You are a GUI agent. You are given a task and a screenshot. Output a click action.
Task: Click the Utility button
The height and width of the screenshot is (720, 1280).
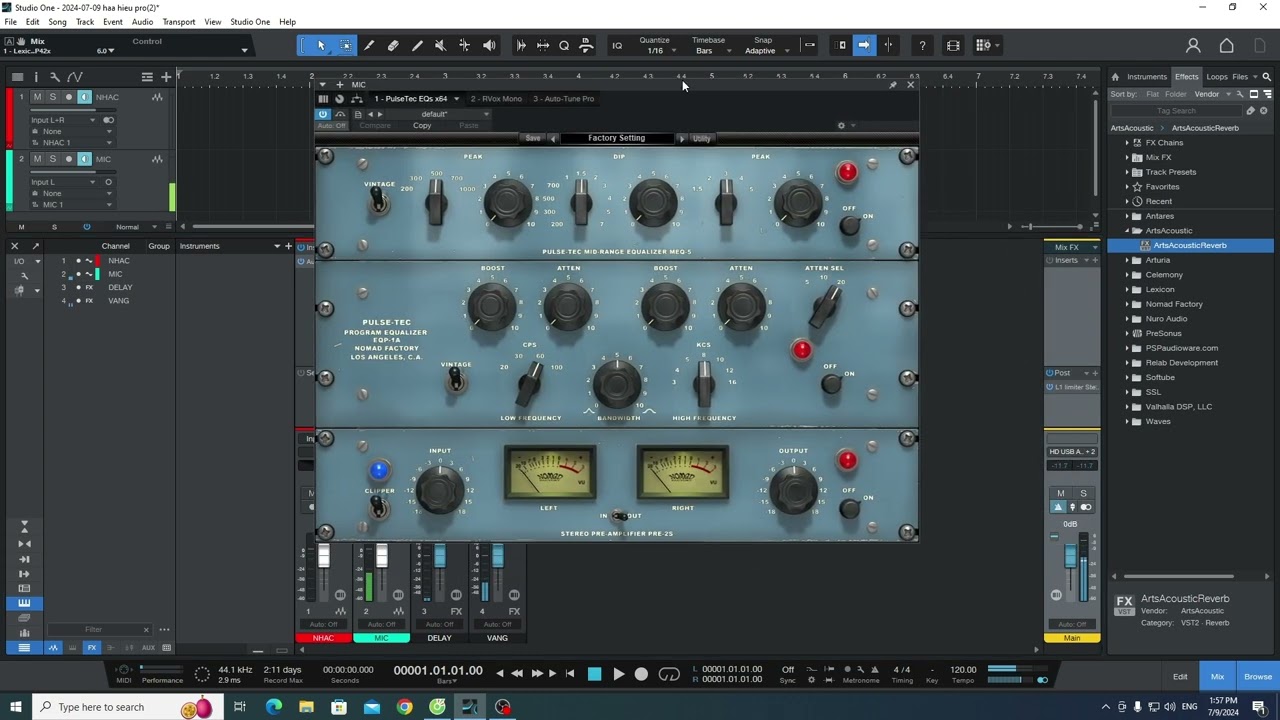701,138
